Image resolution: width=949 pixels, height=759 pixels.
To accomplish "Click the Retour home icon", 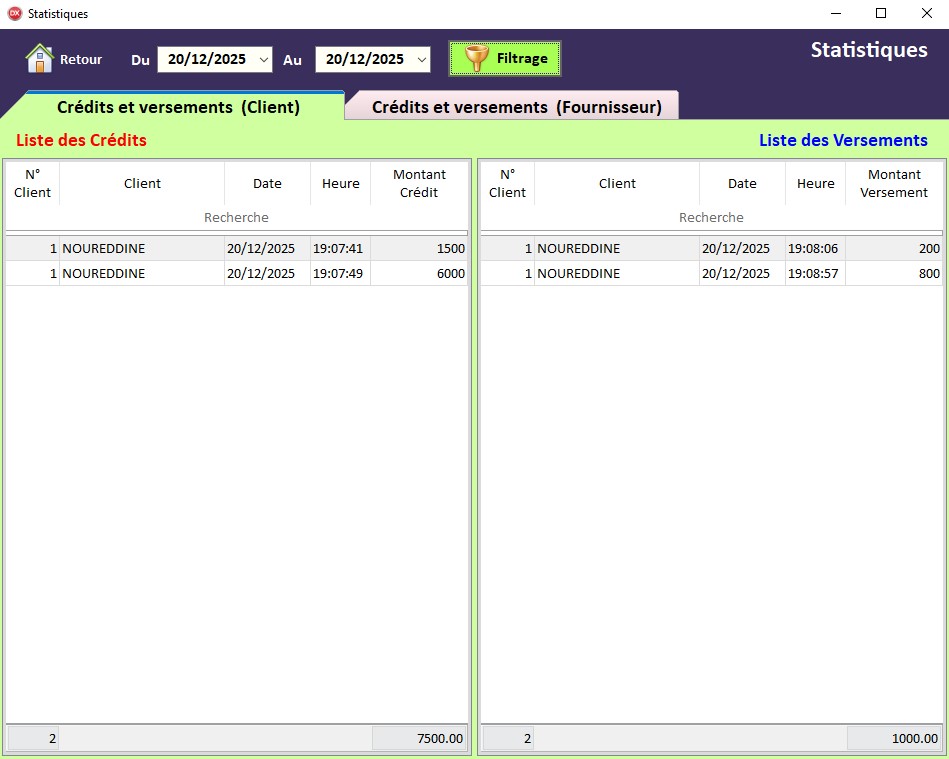I will coord(39,58).
